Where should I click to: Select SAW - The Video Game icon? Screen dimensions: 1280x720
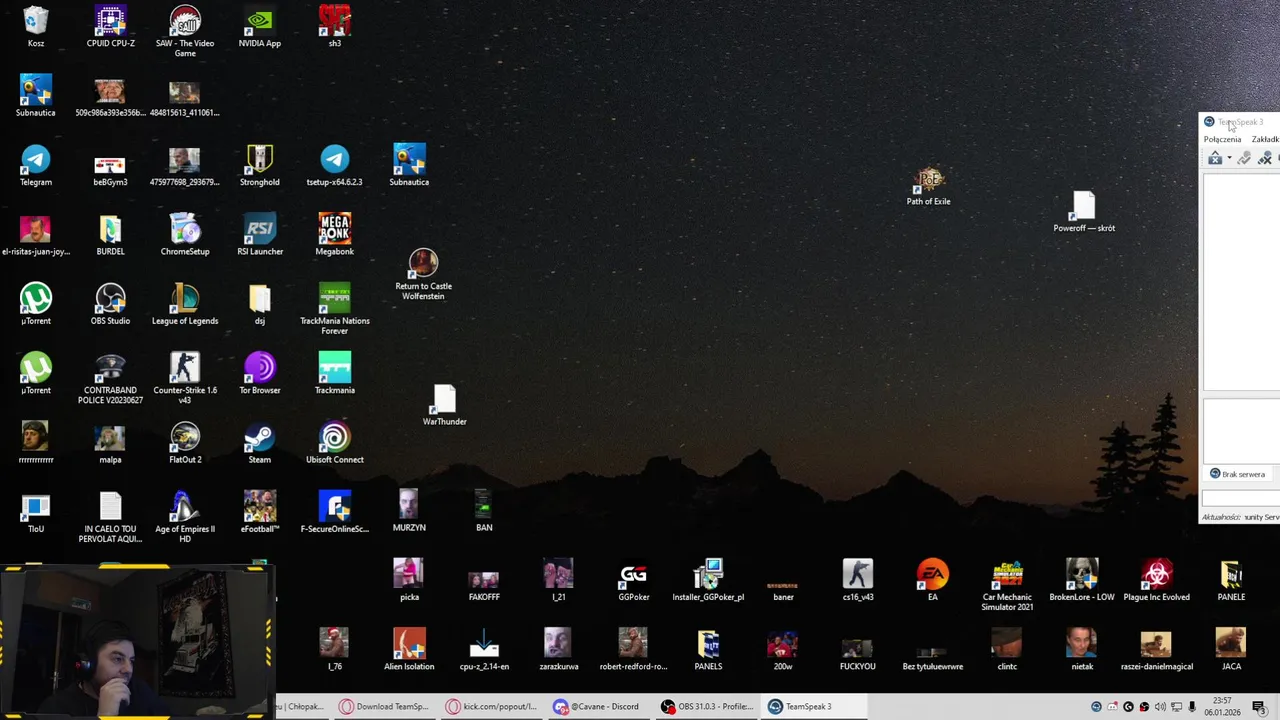(185, 31)
